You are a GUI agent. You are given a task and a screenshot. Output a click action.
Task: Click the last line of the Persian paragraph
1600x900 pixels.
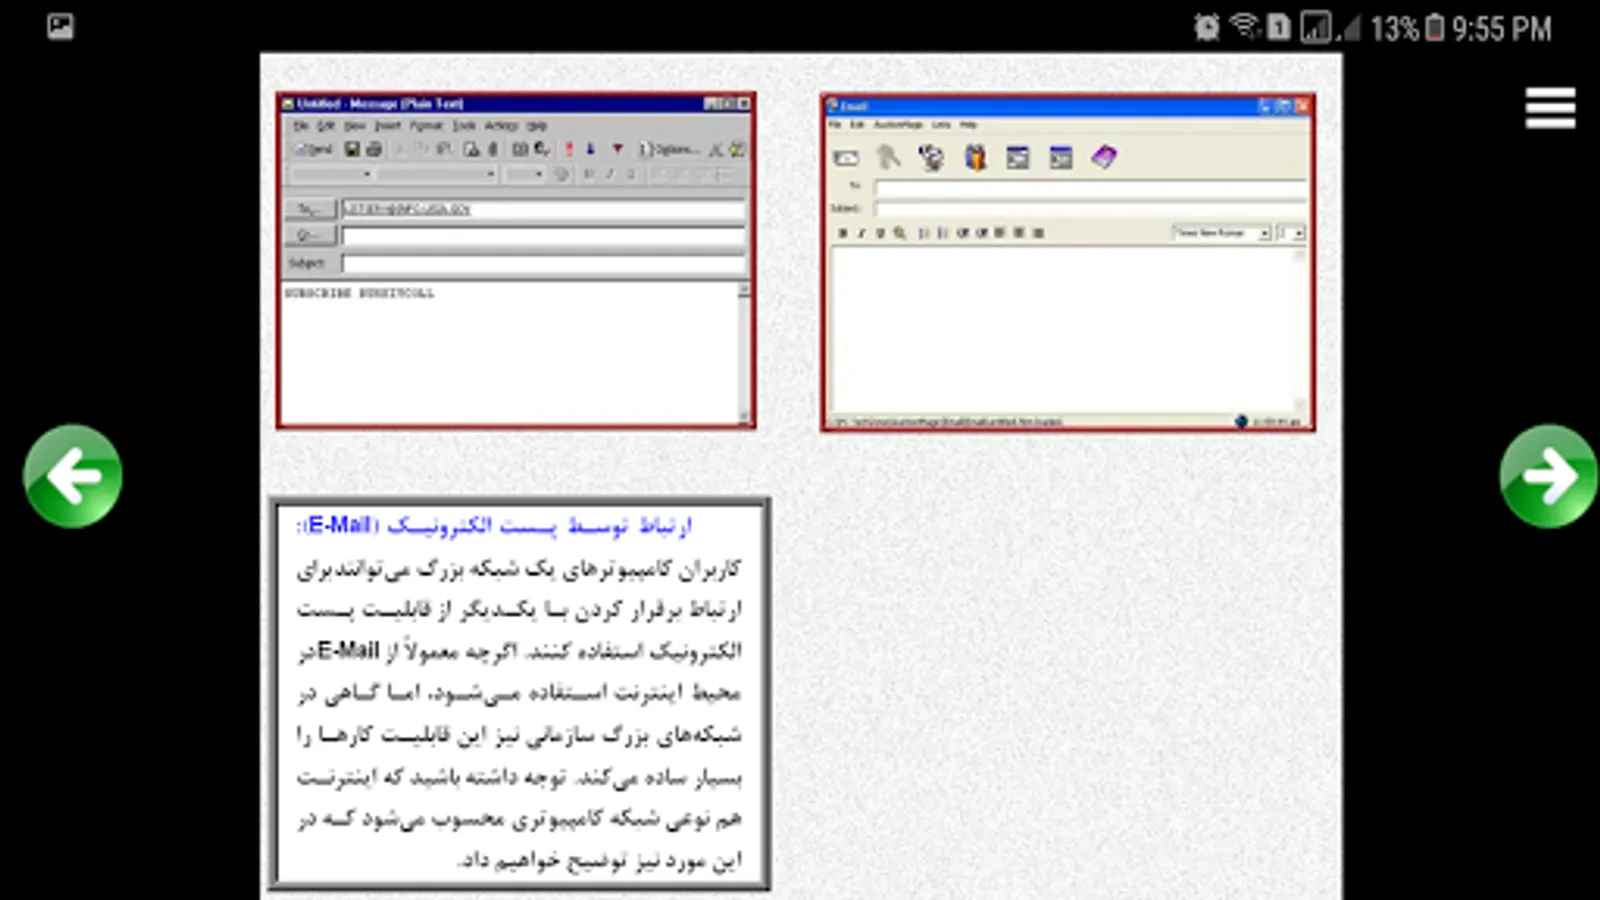600,861
